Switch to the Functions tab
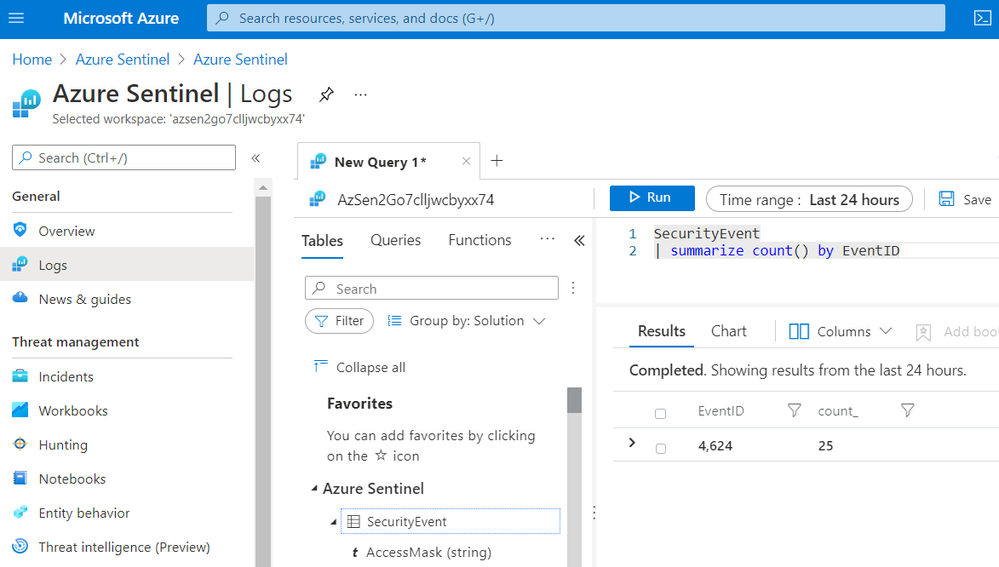Screen dimensions: 999x567 [x=480, y=240]
